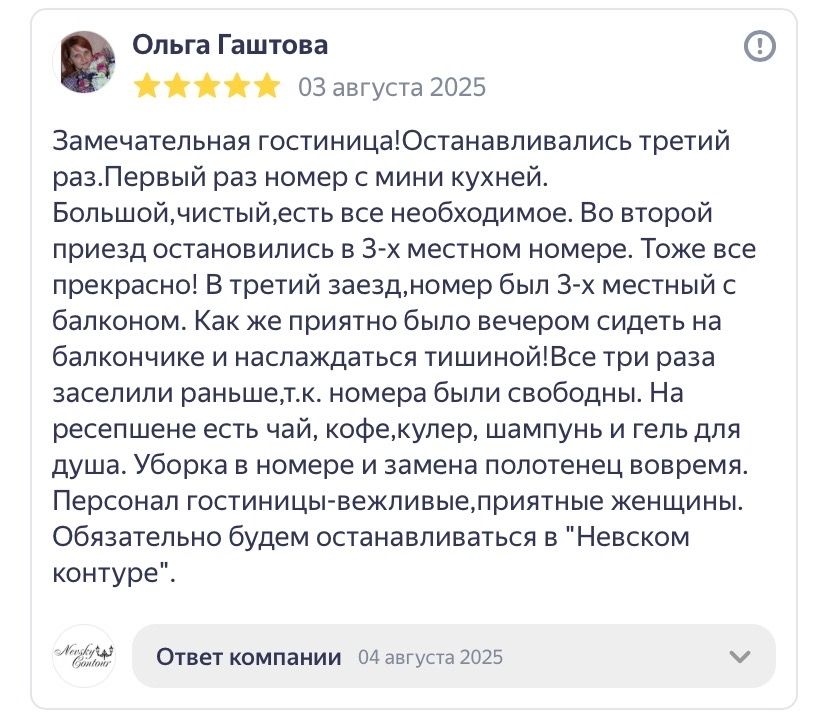The height and width of the screenshot is (714, 828).
Task: Click the report review exclamation icon
Action: tap(760, 46)
